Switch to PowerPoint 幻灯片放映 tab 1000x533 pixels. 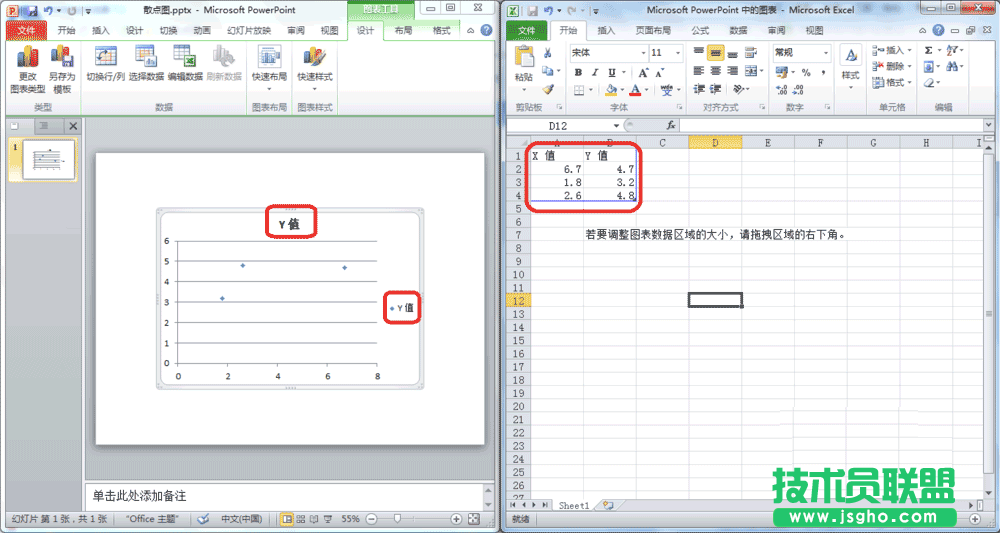click(249, 31)
